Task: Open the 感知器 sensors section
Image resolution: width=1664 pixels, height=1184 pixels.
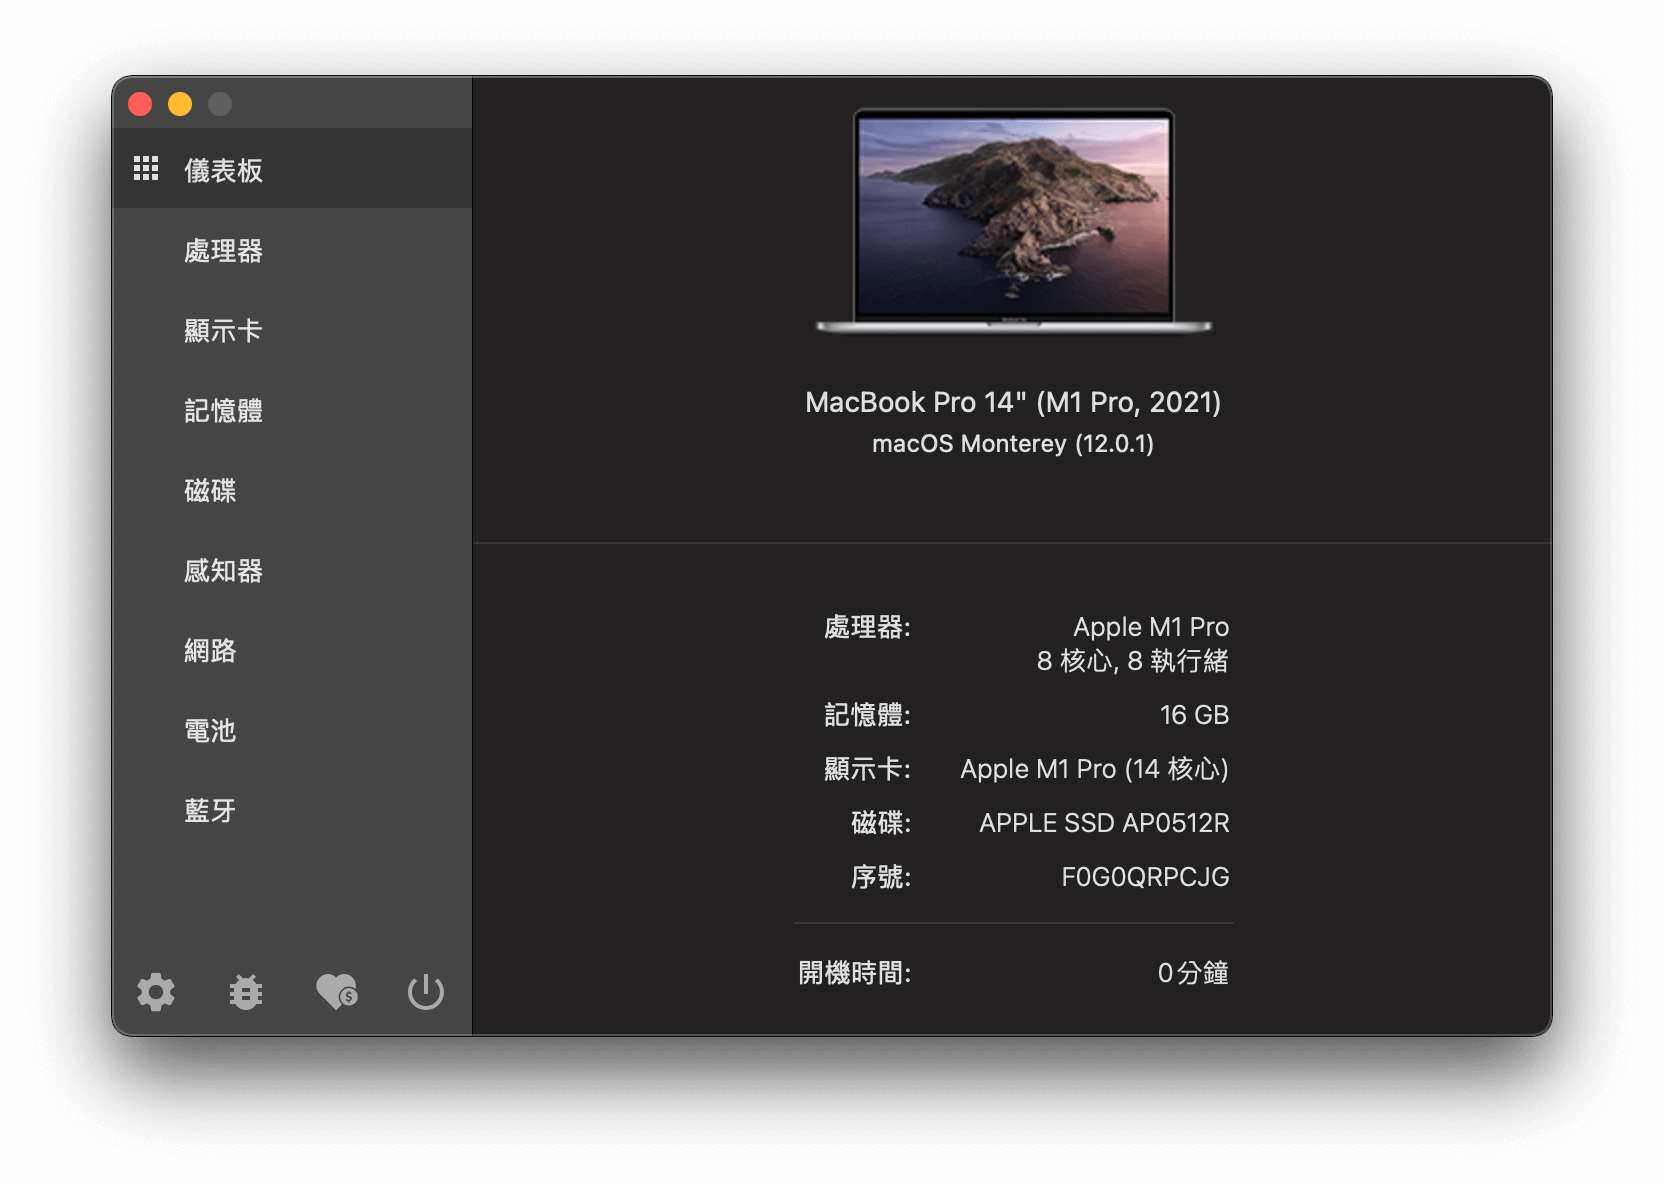Action: click(223, 571)
